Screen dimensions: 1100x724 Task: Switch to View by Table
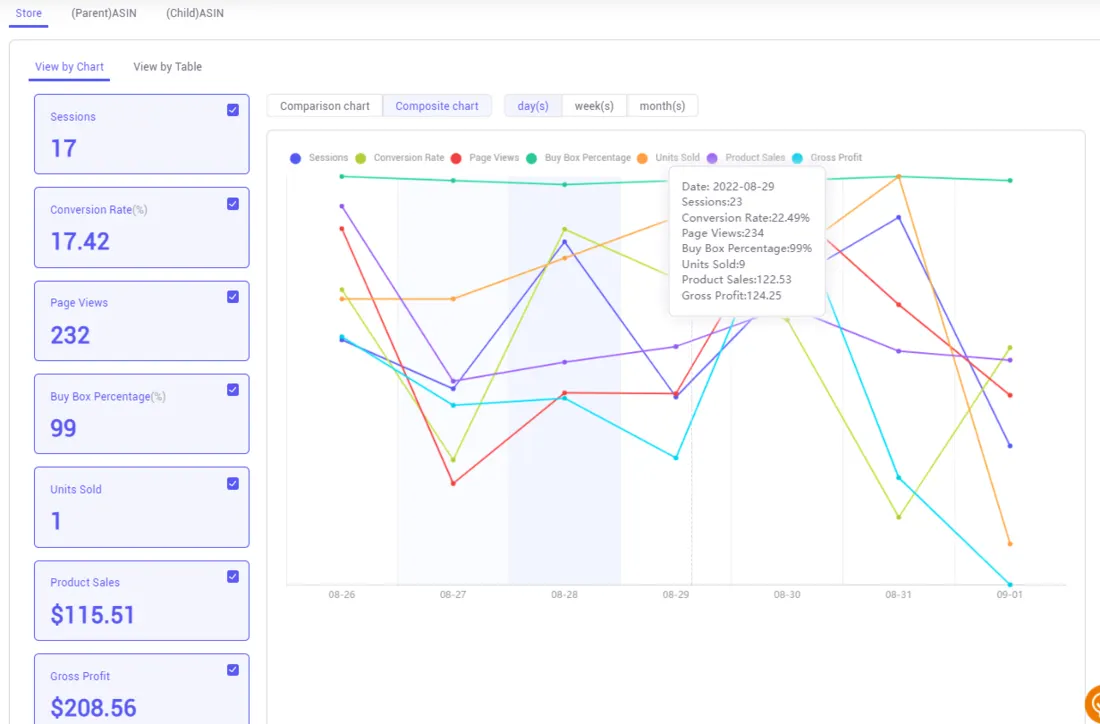tap(167, 66)
